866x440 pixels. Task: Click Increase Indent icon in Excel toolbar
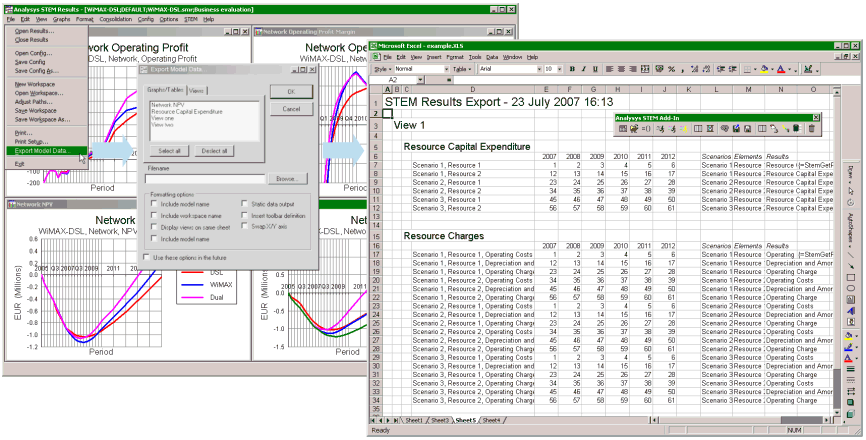733,69
